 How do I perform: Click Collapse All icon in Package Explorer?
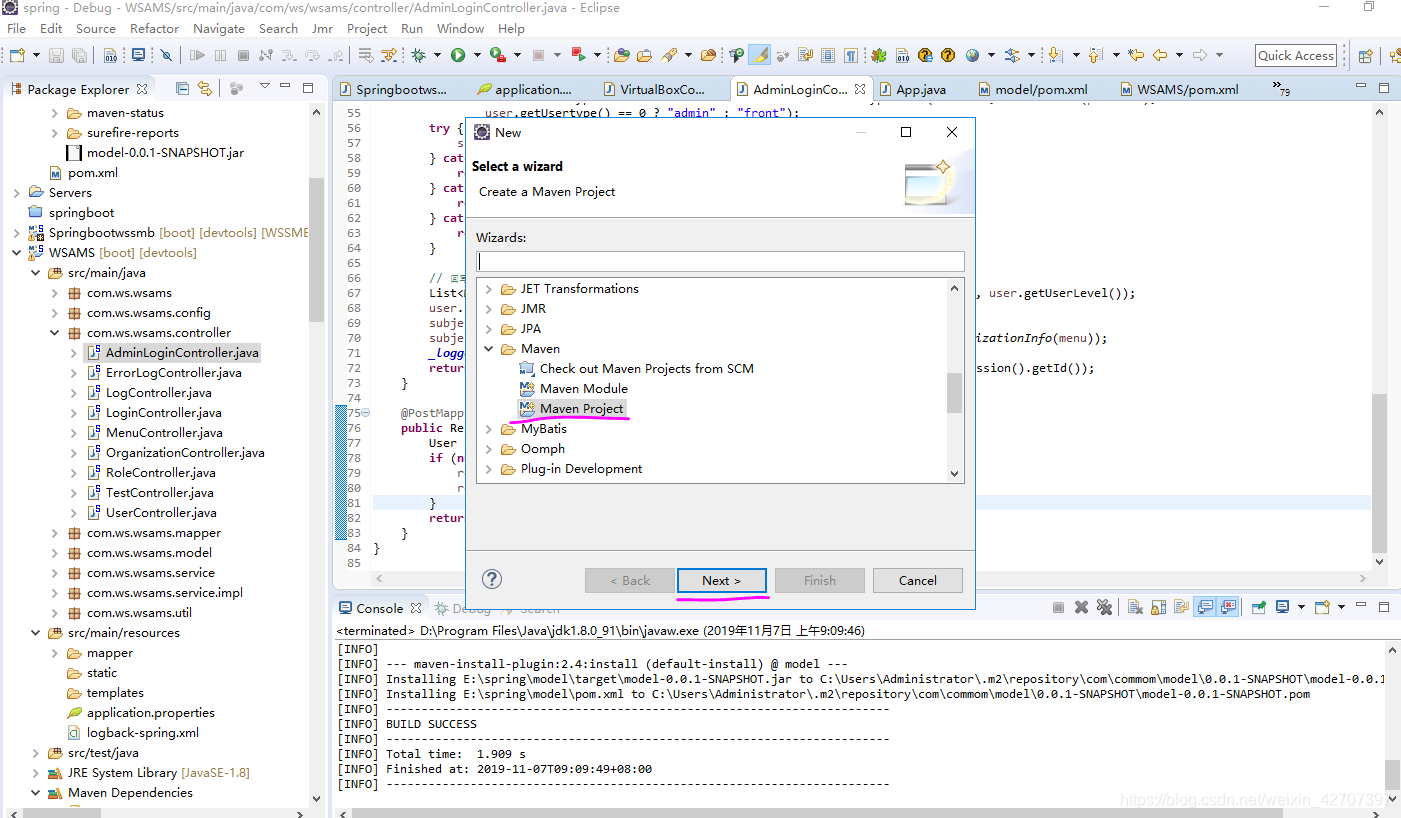182,88
